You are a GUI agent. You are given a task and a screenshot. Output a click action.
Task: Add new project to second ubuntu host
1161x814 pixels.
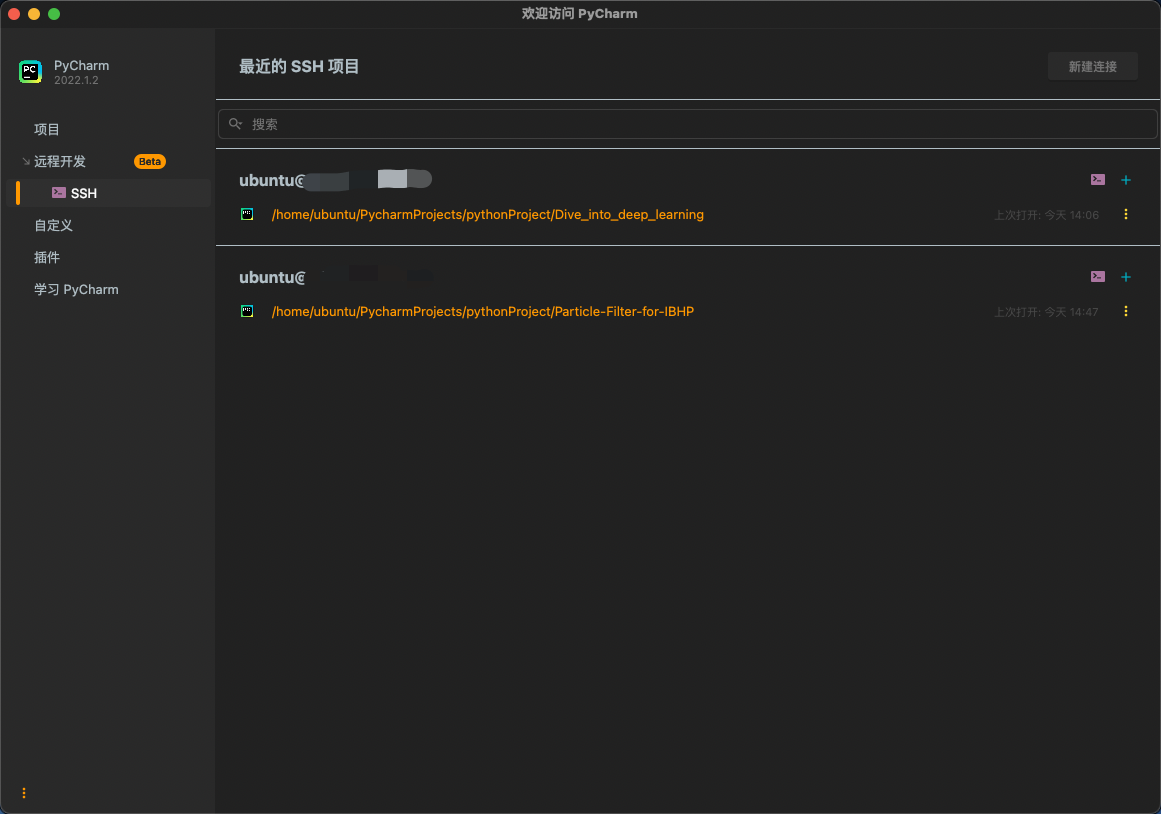[1125, 277]
